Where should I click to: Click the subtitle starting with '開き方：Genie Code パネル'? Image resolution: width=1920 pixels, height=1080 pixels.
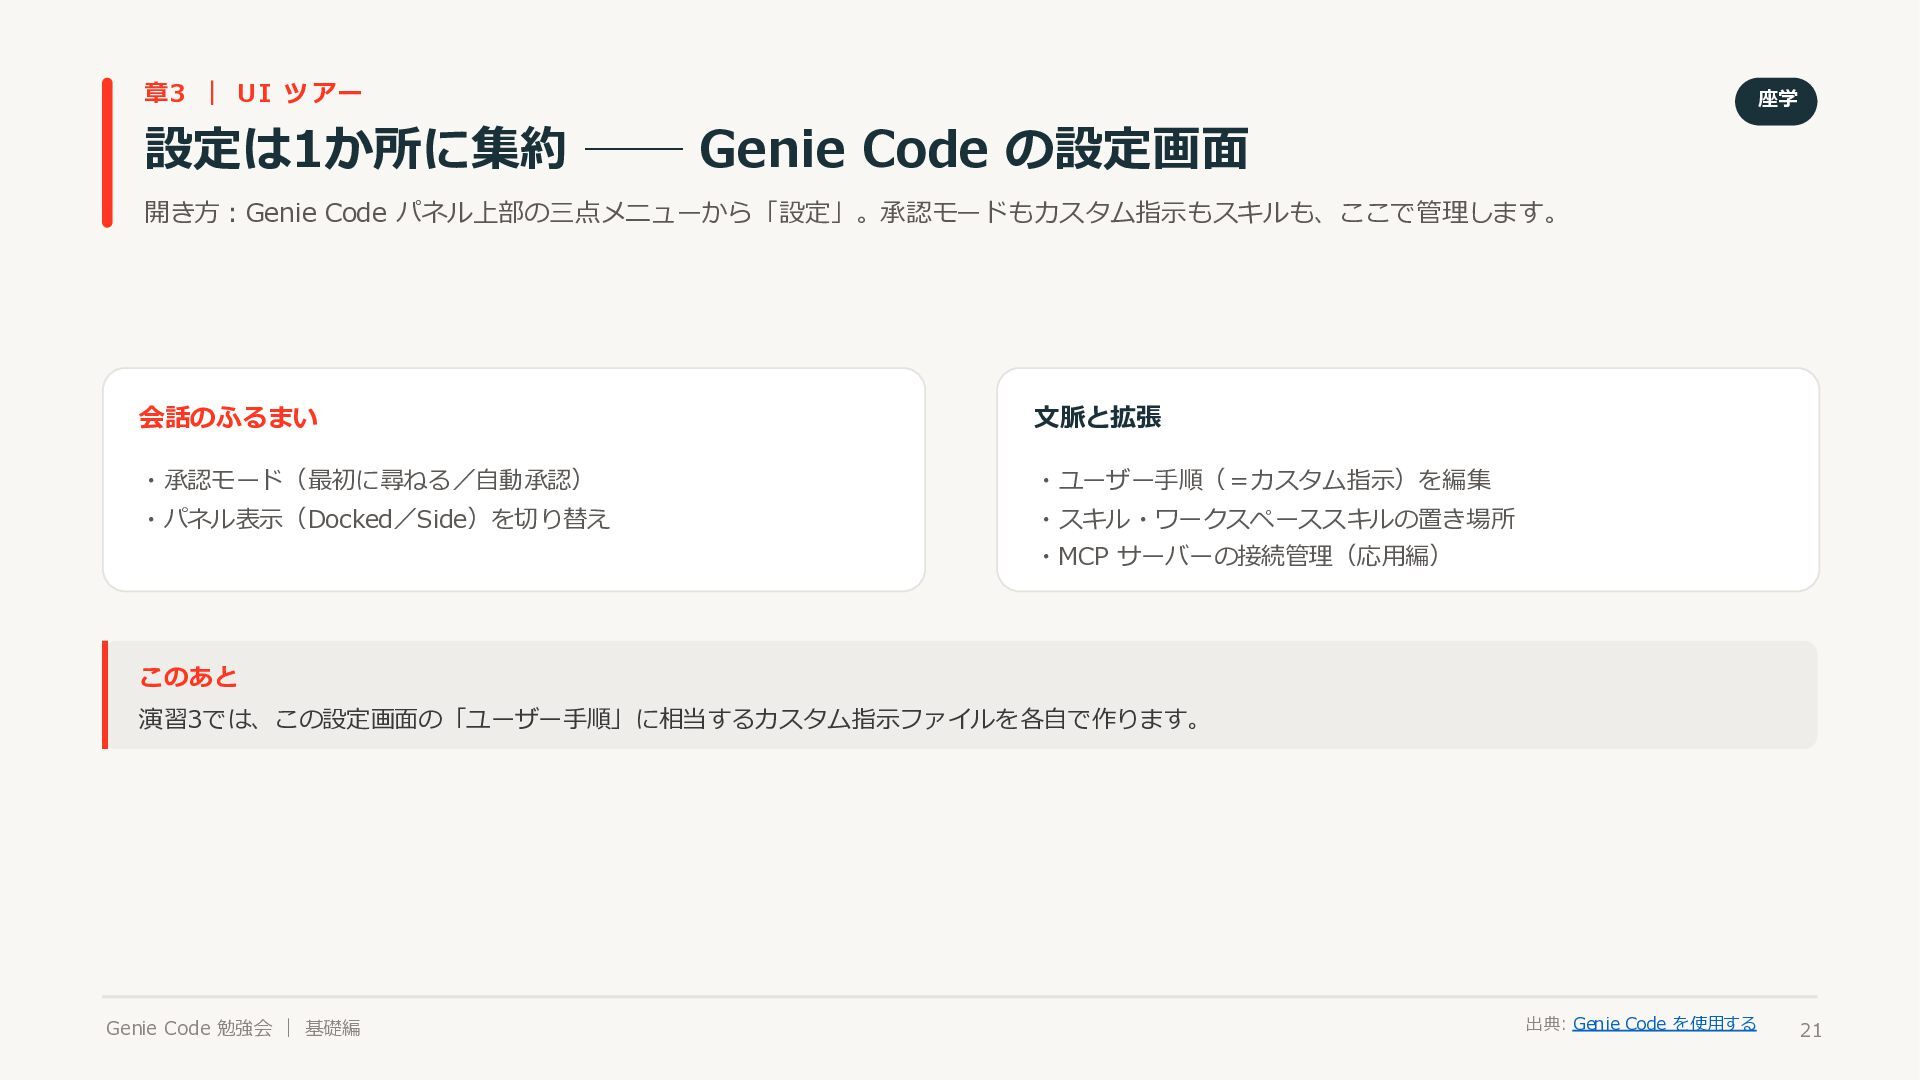(853, 212)
